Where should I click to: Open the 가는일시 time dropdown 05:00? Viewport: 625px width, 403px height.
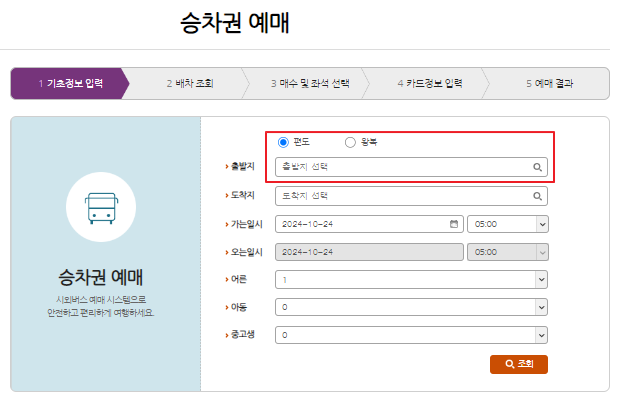coord(508,224)
